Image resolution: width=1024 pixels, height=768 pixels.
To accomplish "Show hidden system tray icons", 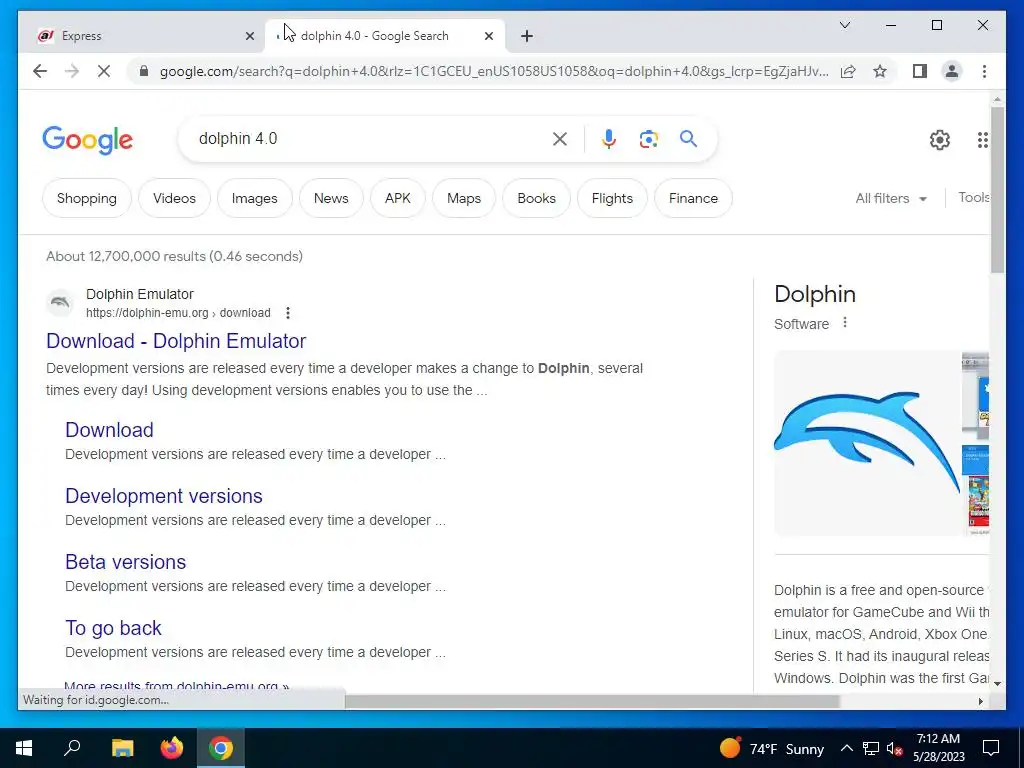I will point(846,748).
